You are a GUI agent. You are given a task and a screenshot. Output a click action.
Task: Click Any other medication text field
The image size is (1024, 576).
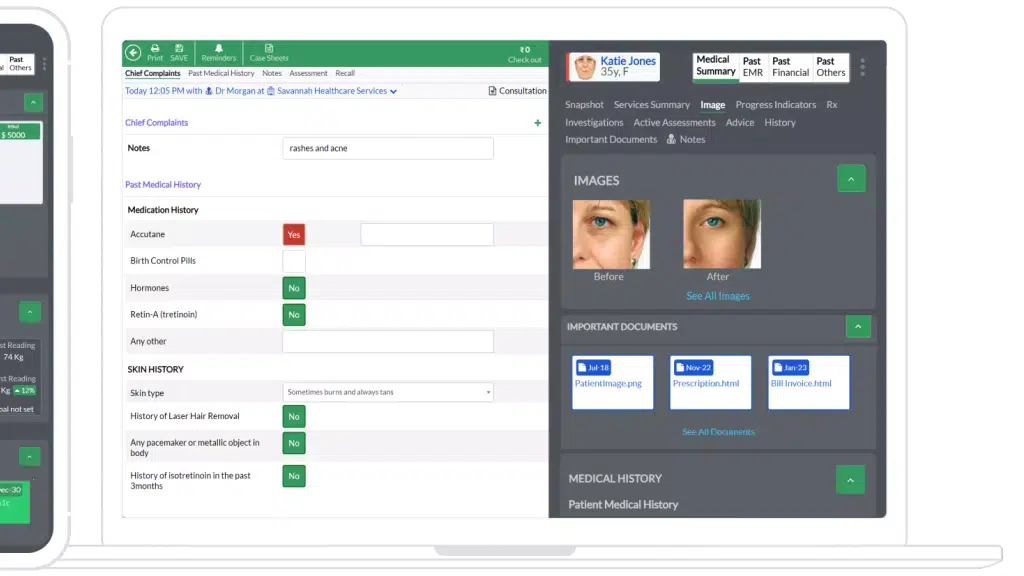point(388,342)
